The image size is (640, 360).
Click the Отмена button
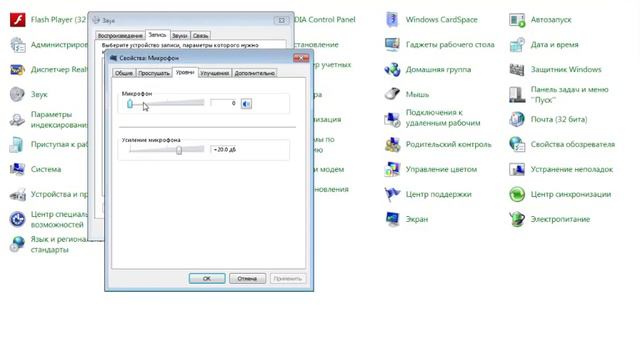(247, 278)
